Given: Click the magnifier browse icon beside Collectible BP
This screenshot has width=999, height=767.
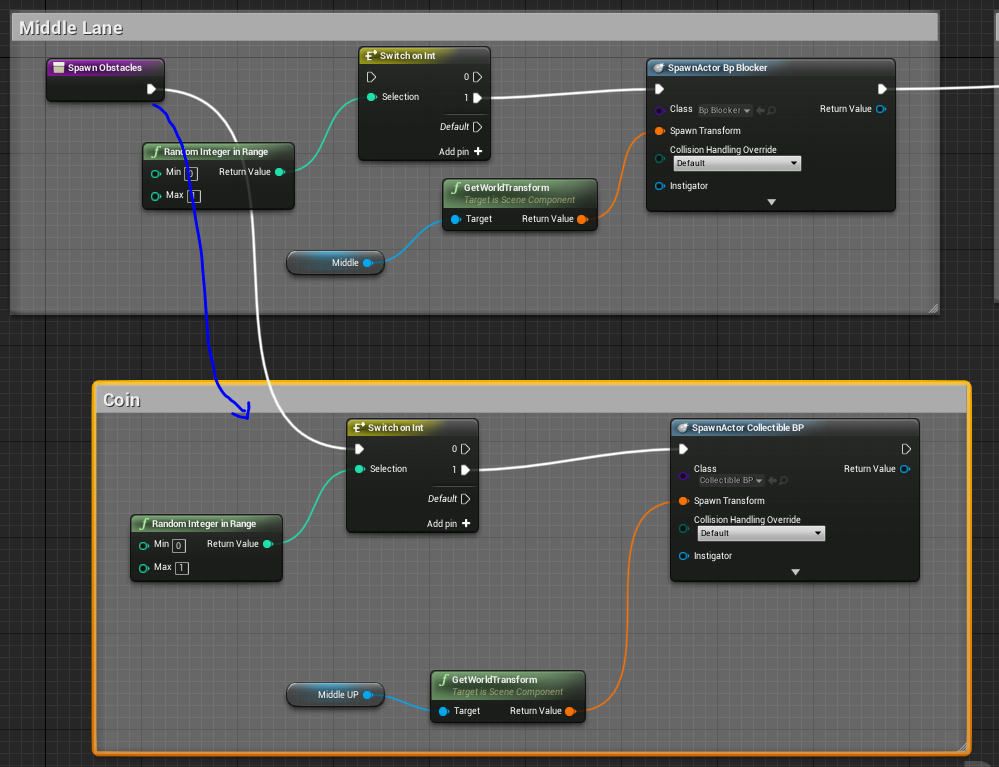Looking at the screenshot, I should click(x=784, y=481).
